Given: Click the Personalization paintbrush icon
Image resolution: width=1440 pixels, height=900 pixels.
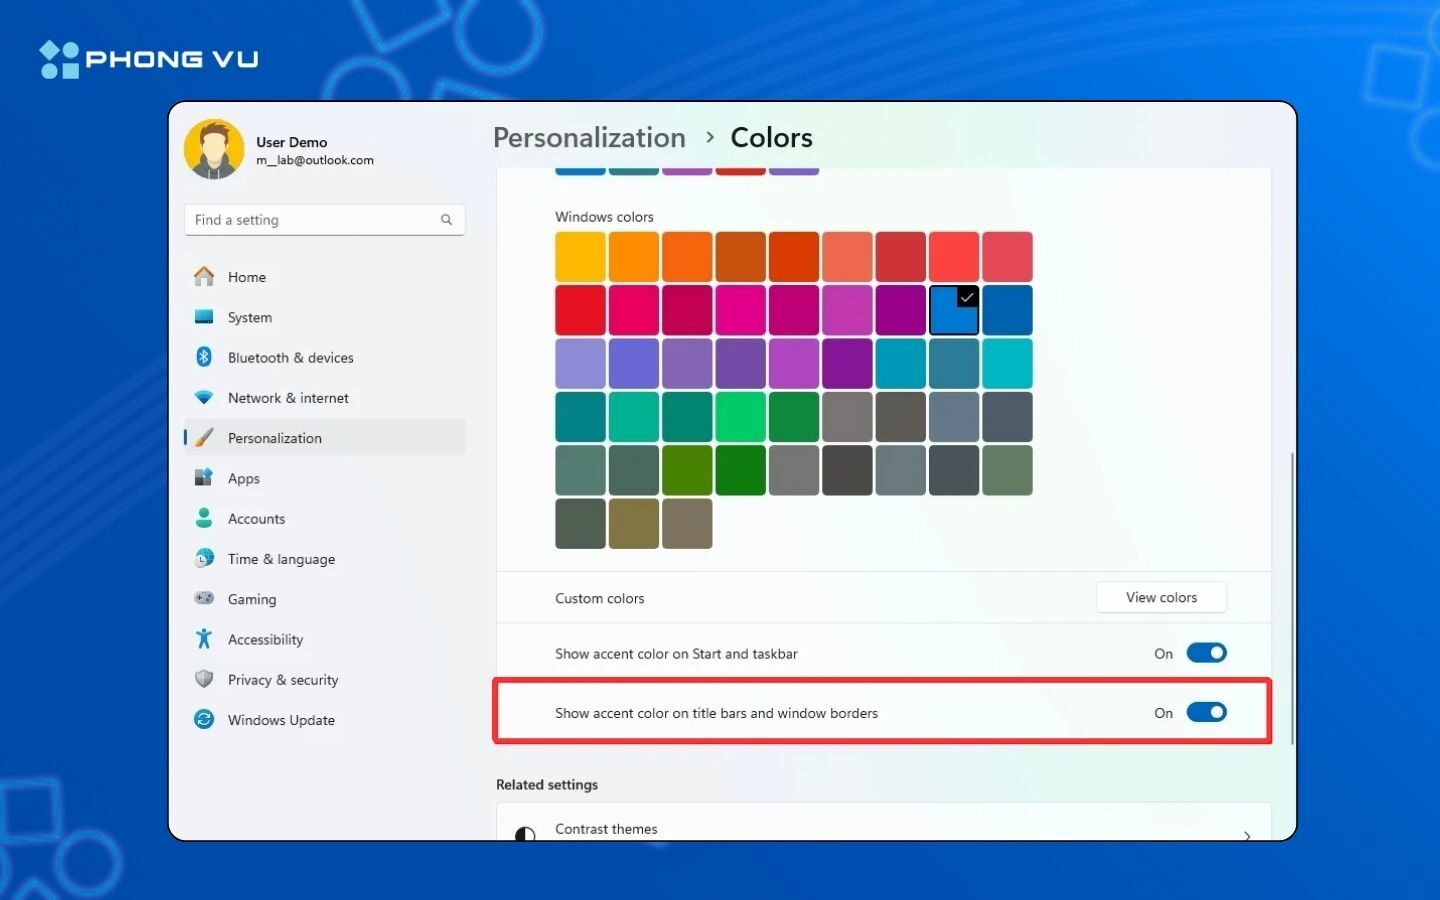Looking at the screenshot, I should click(x=204, y=437).
